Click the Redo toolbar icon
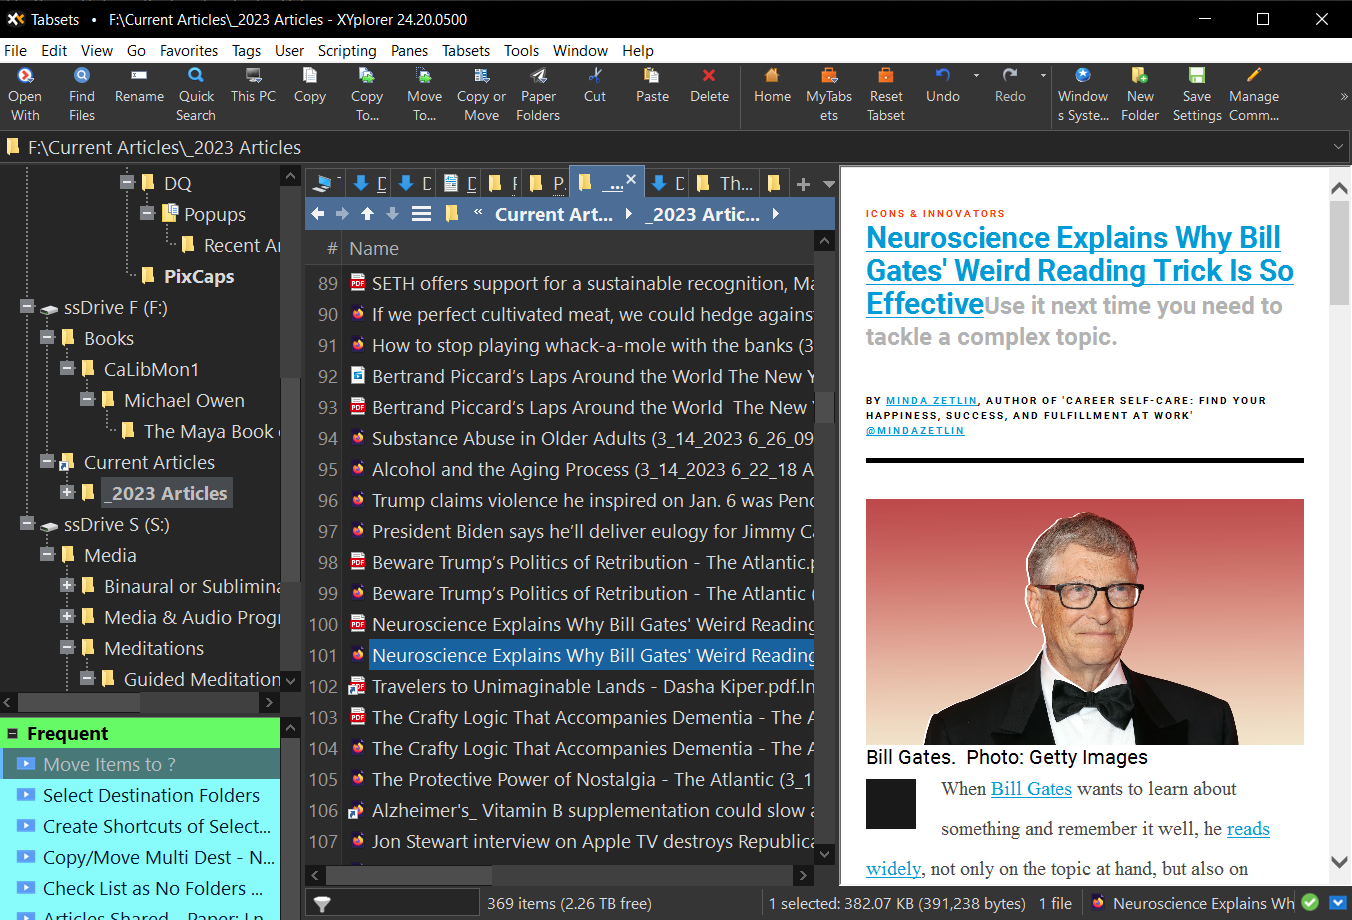This screenshot has height=920, width=1352. click(1010, 75)
